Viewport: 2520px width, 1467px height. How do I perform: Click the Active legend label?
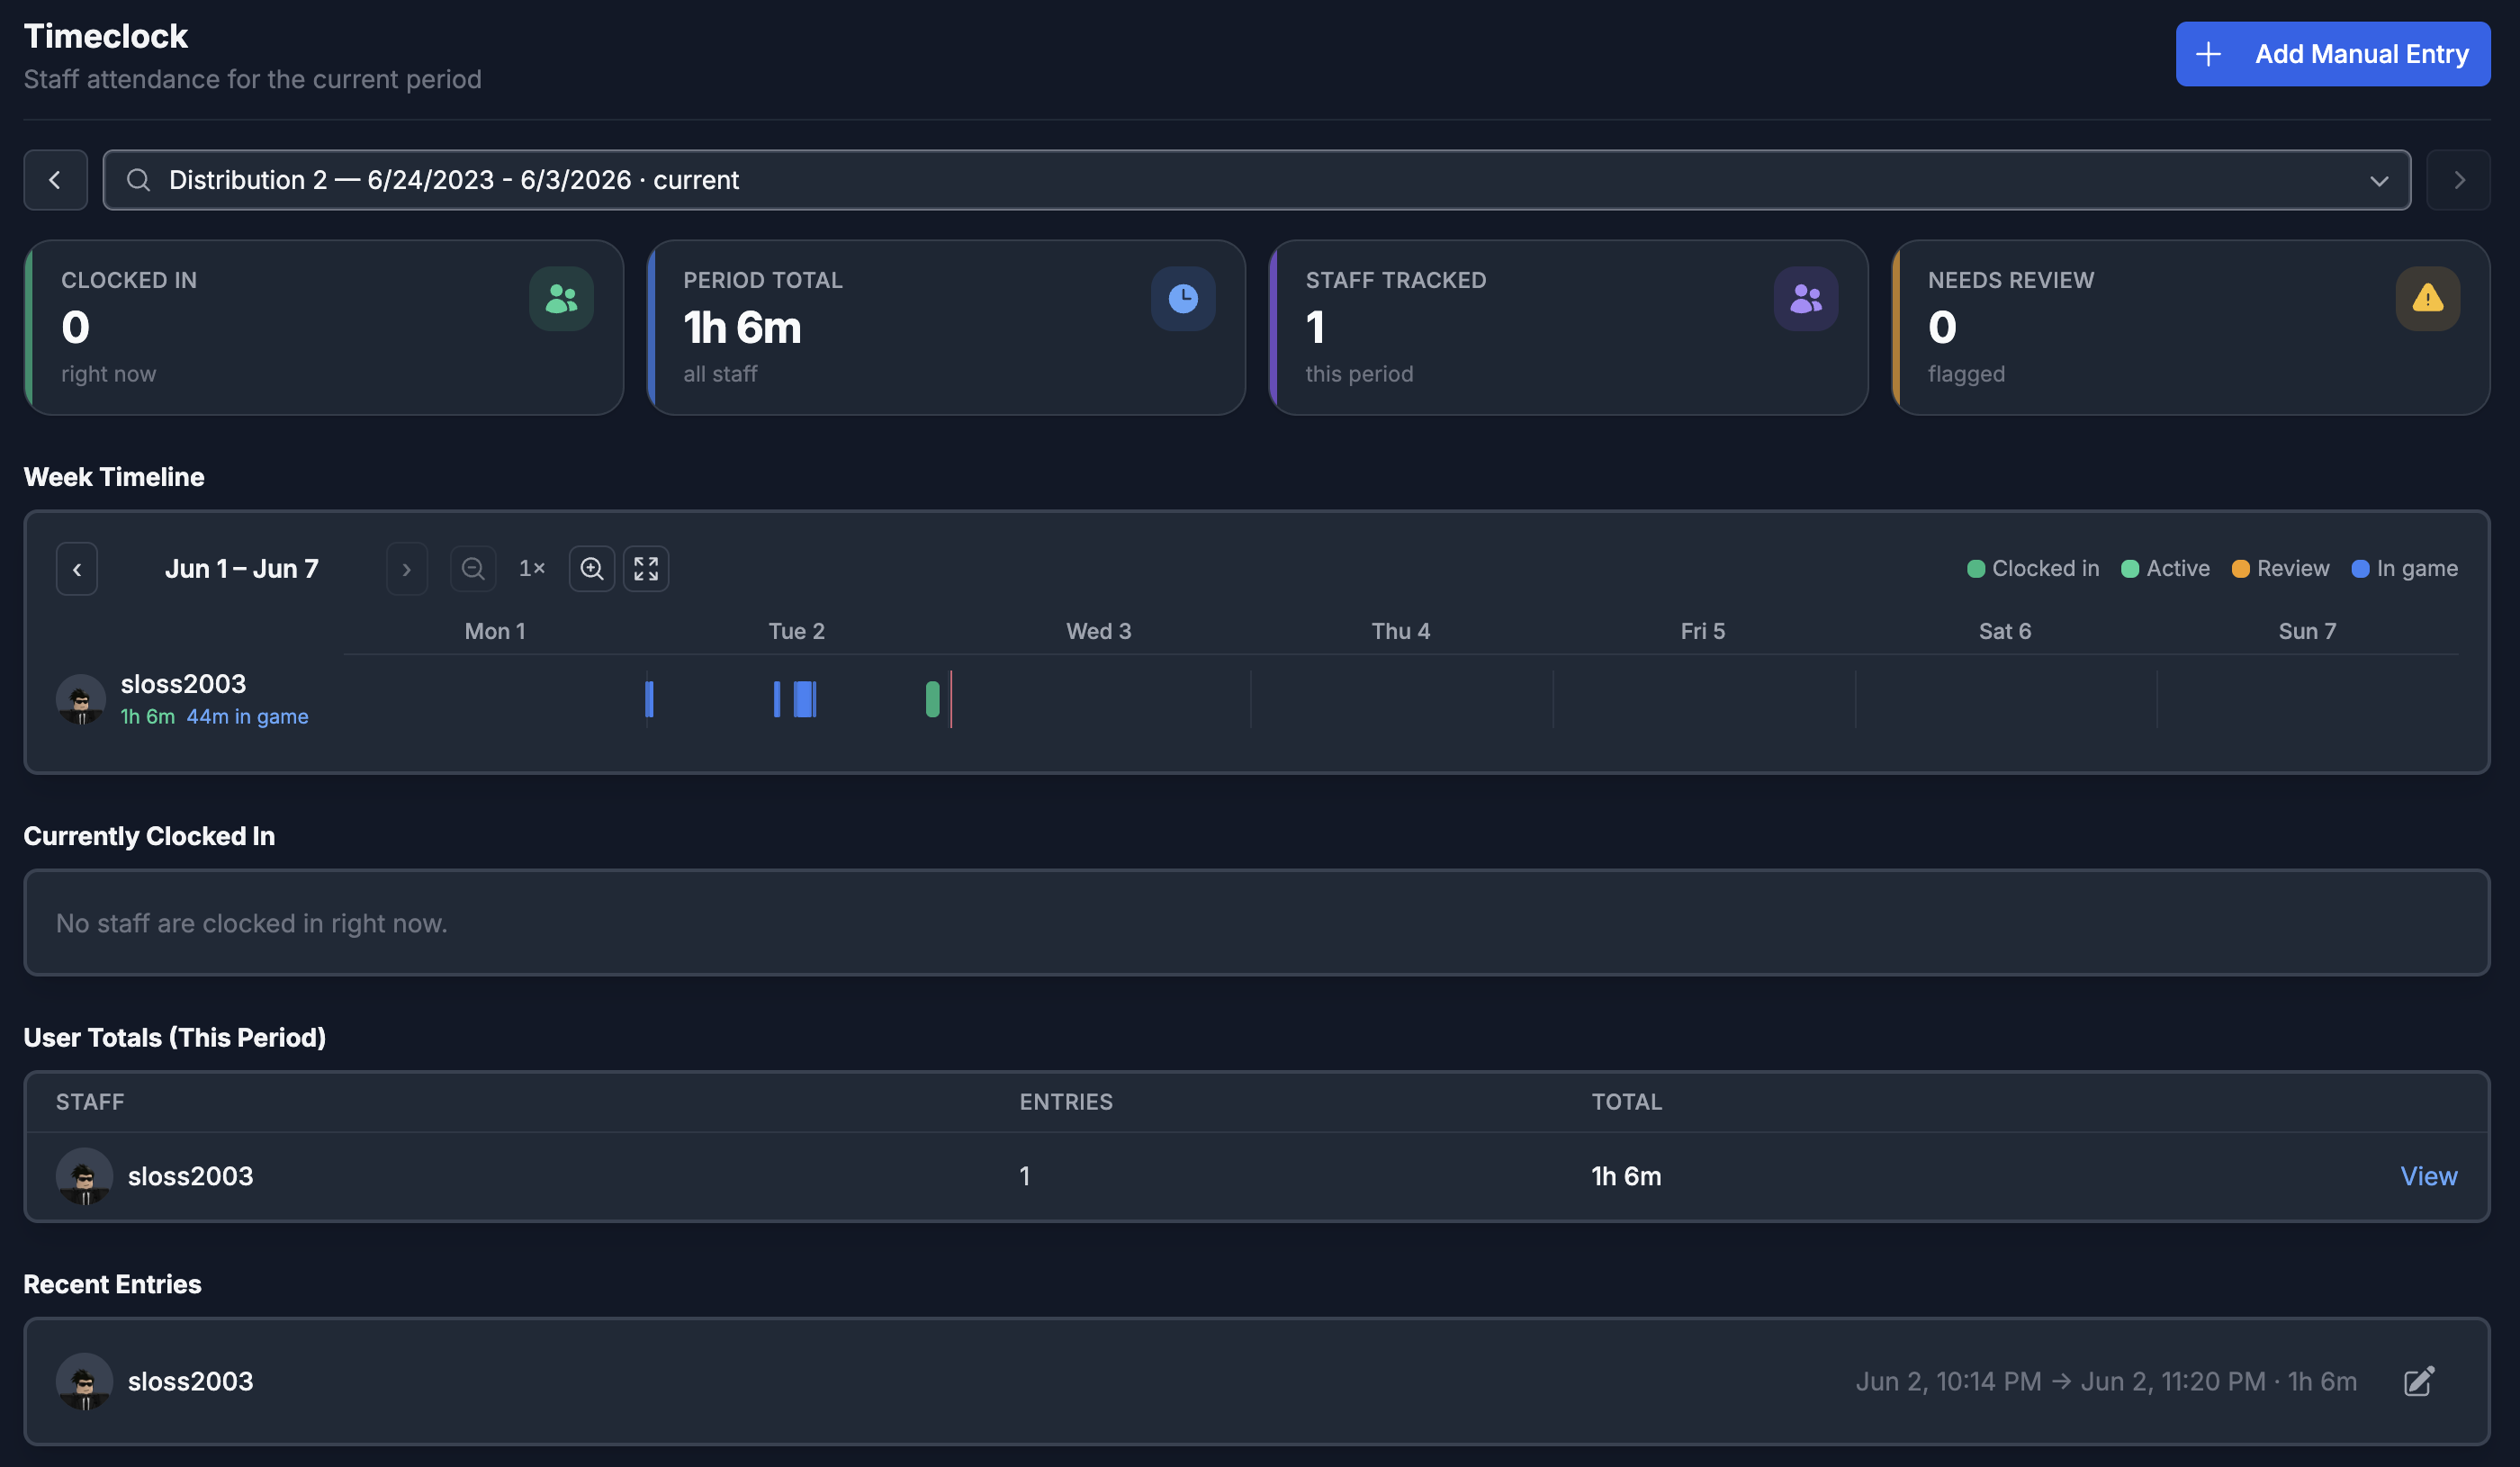point(2177,568)
